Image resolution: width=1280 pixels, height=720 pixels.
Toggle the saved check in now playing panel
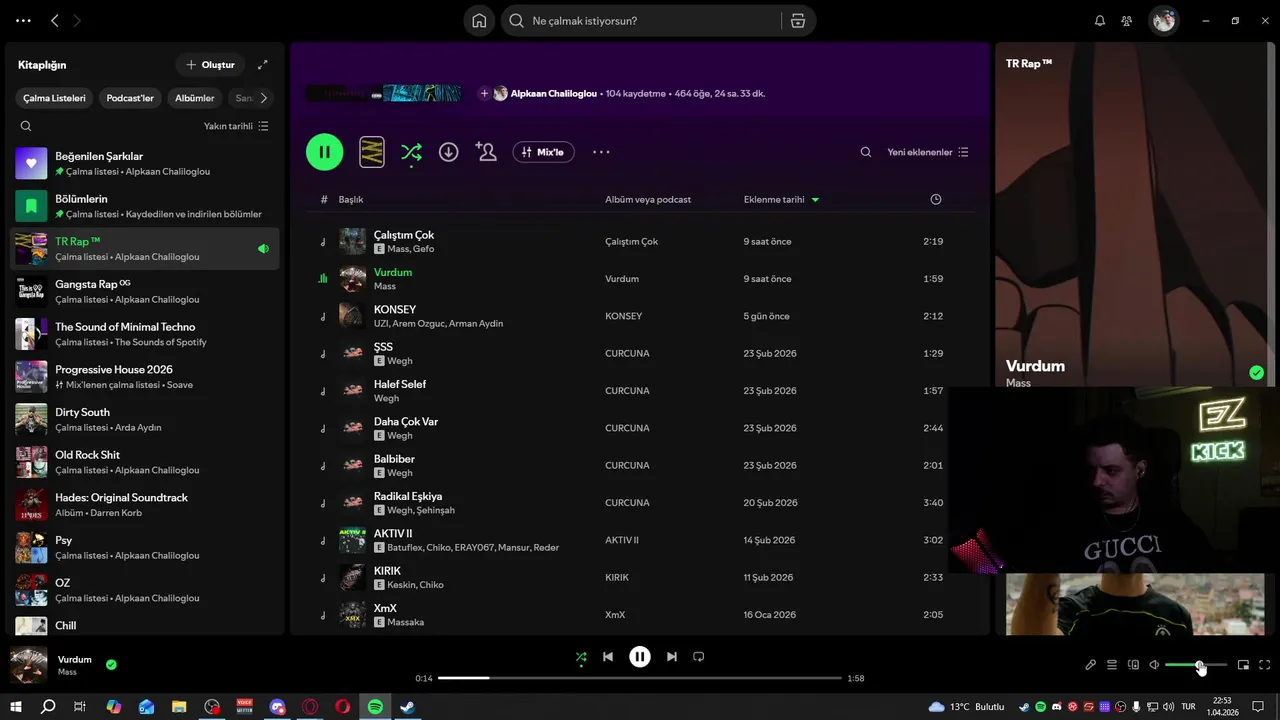pyautogui.click(x=1257, y=373)
